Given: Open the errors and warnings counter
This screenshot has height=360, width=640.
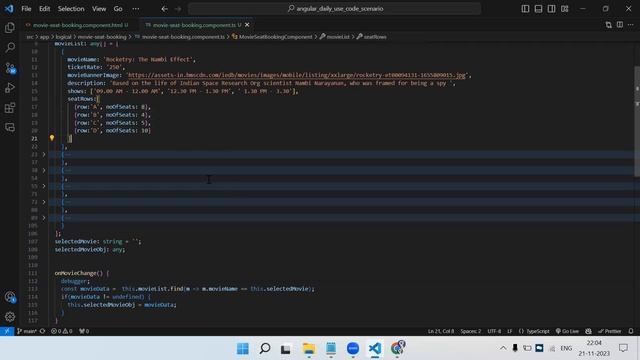Looking at the screenshot, I should pos(62,331).
